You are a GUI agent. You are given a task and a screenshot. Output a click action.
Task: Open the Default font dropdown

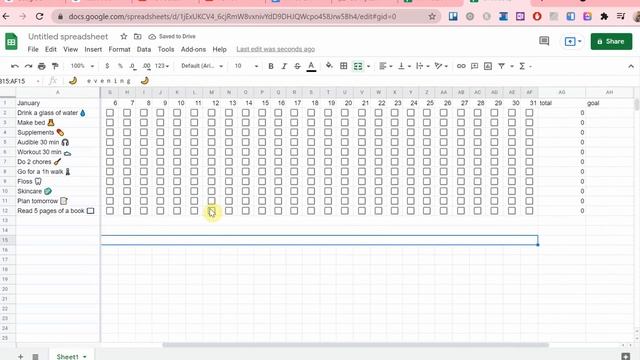[x=202, y=66]
